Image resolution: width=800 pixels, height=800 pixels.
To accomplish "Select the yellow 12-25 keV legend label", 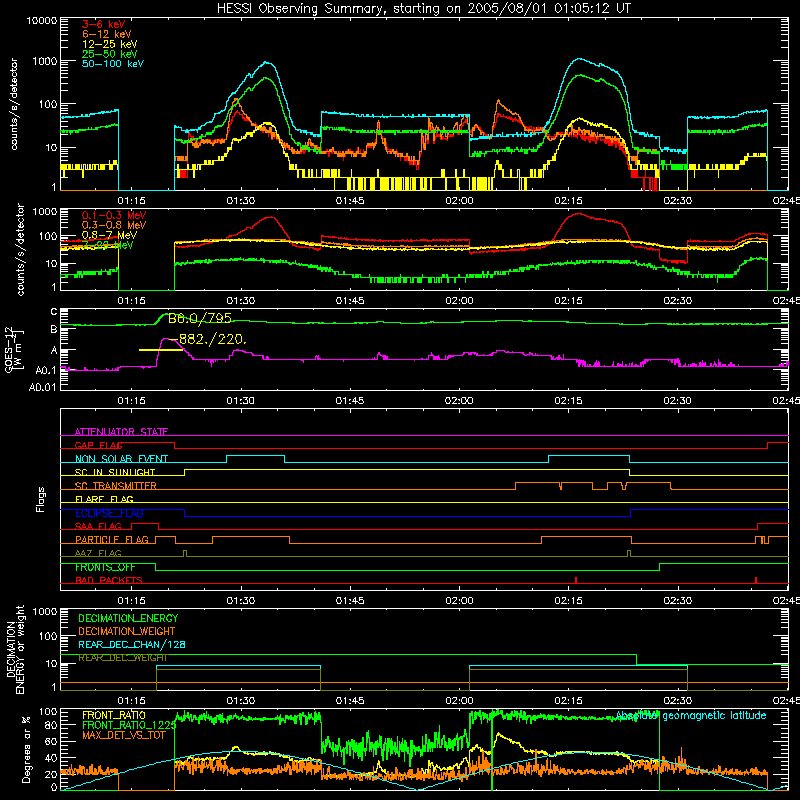I will point(109,44).
